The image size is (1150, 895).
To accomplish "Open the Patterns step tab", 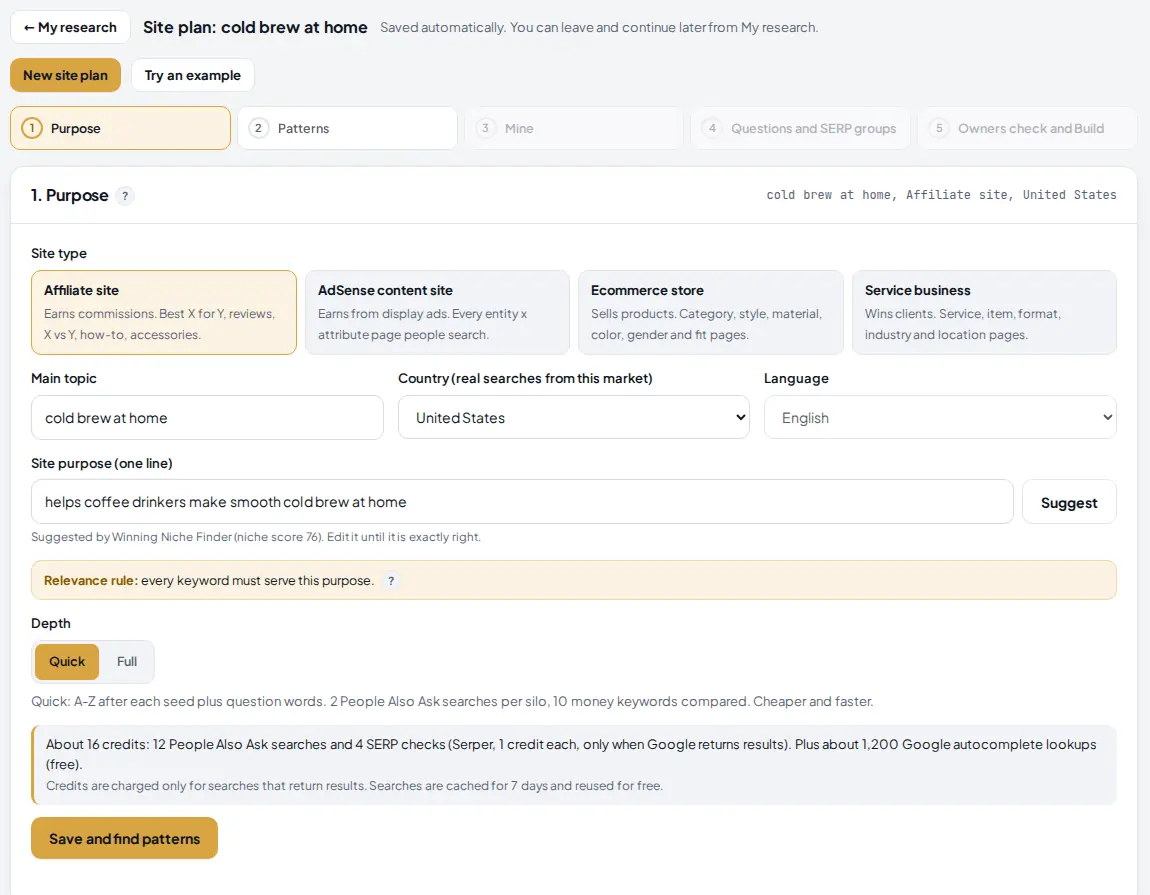I will pos(347,128).
